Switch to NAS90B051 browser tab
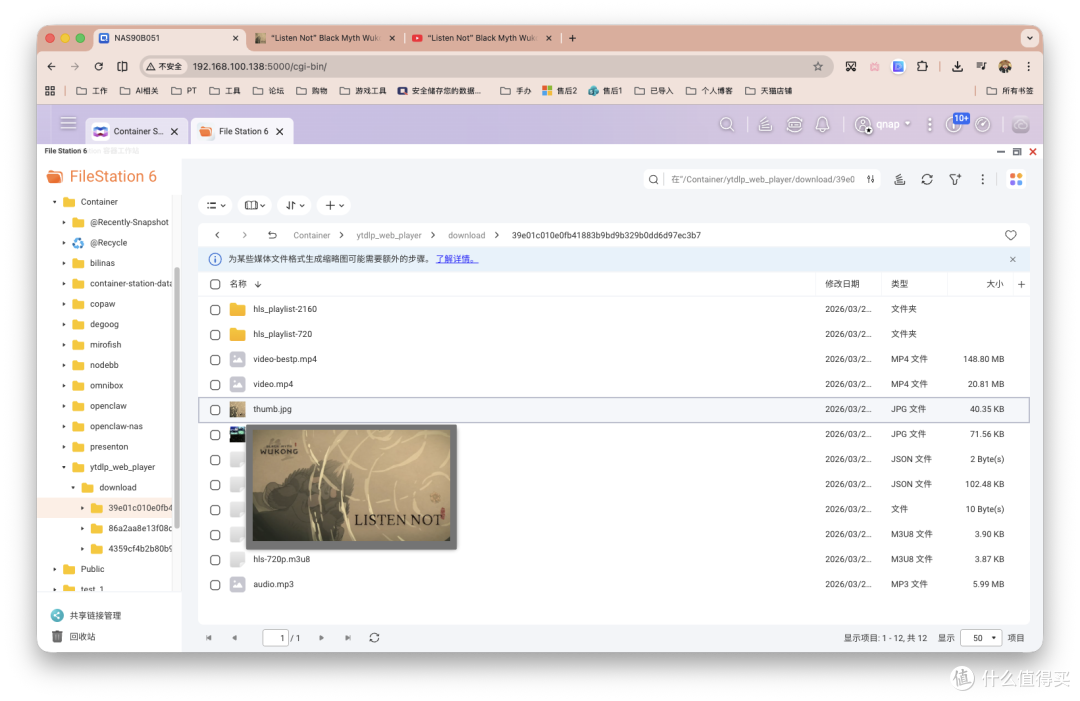The width and height of the screenshot is (1080, 701). pyautogui.click(x=169, y=38)
